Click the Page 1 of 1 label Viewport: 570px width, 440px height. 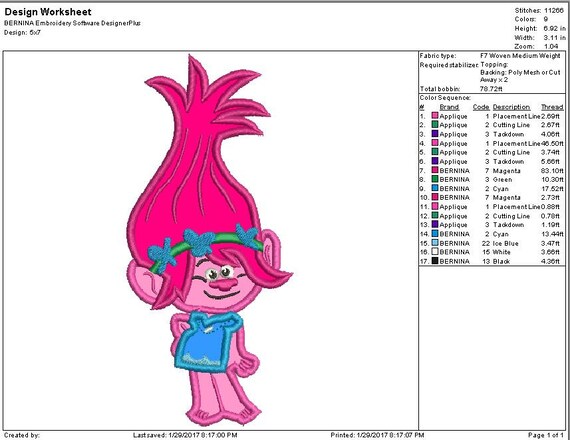coord(546,435)
